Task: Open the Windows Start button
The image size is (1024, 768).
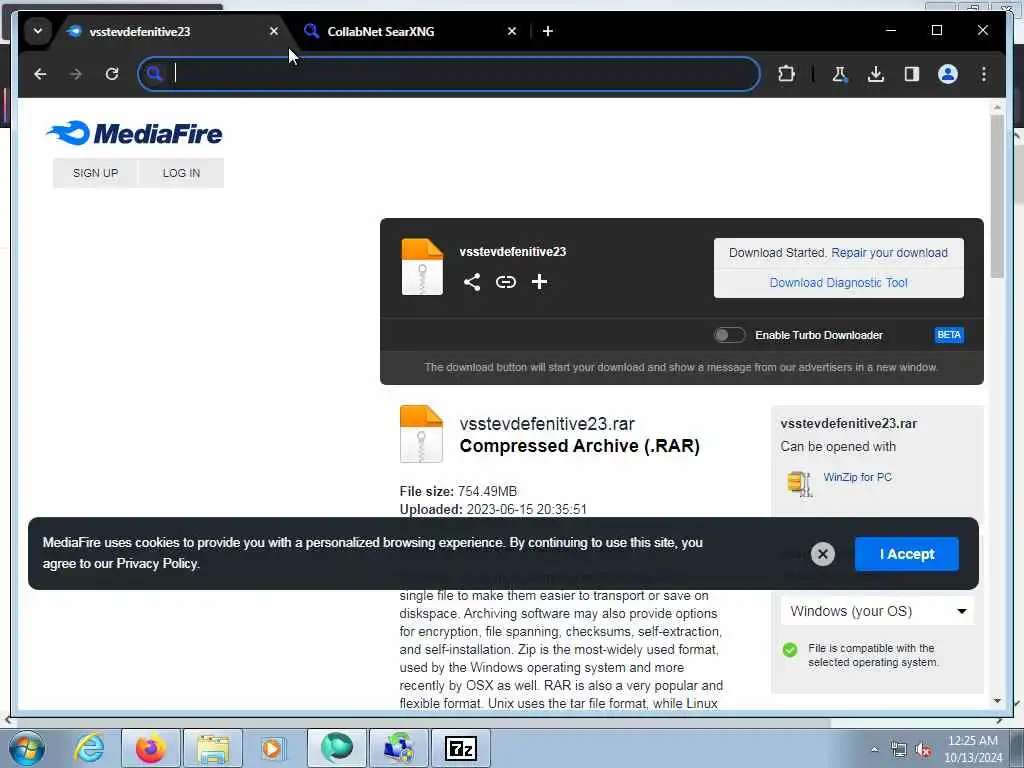Action: click(x=27, y=748)
